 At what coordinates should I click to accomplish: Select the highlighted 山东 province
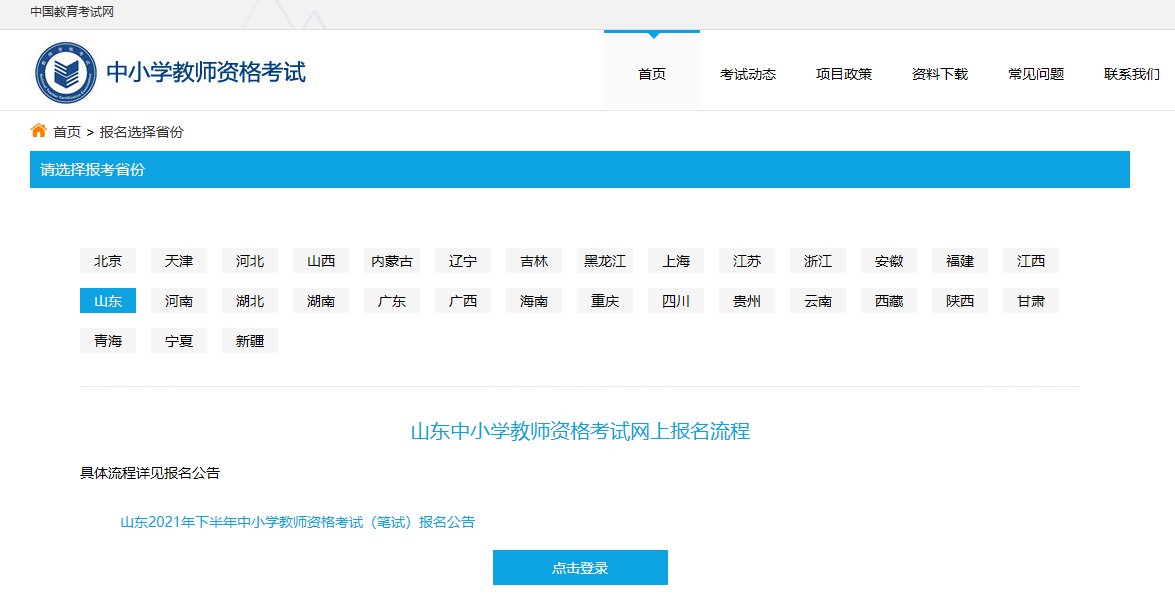108,301
